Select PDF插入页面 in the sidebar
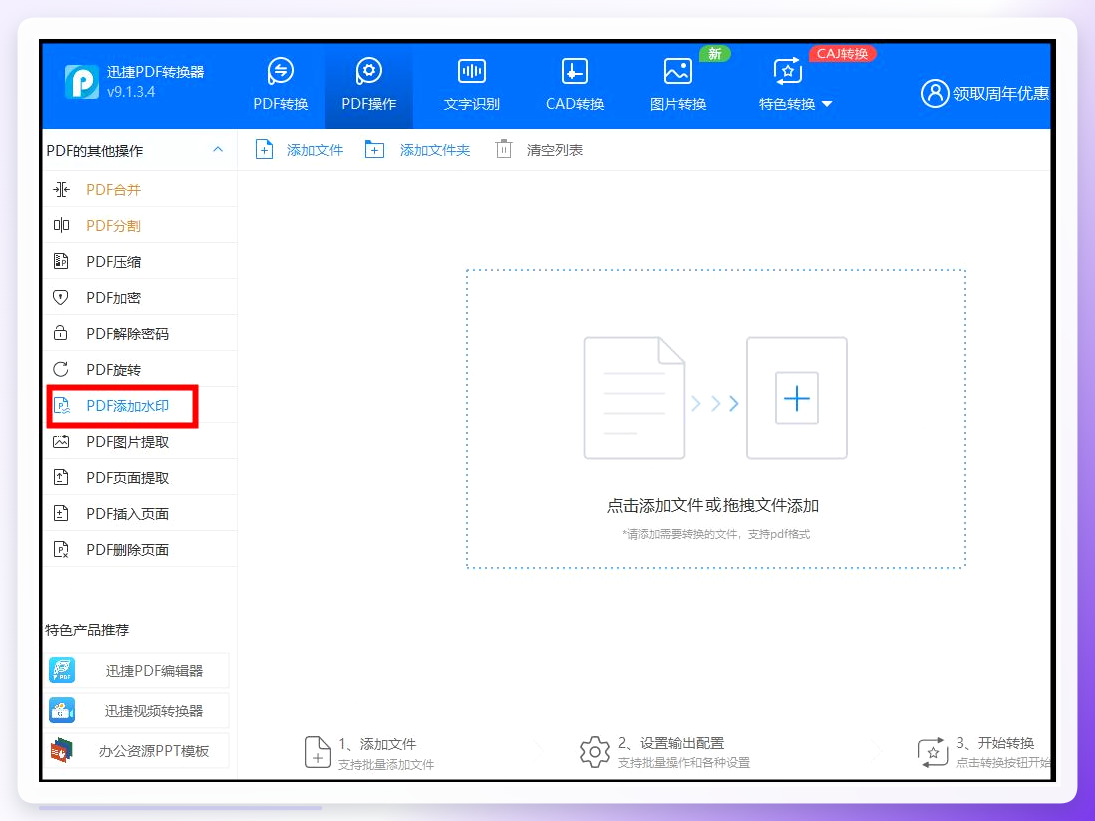Viewport: 1095px width, 821px height. point(140,513)
